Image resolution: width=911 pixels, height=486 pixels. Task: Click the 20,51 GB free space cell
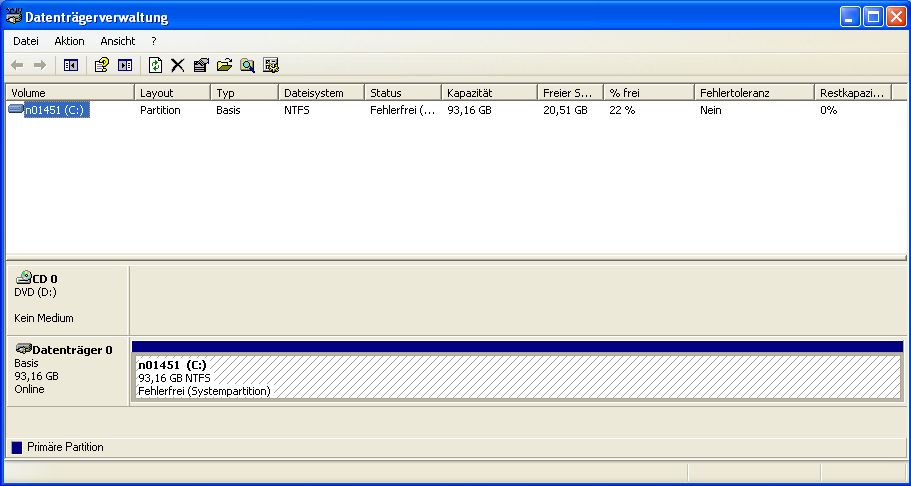(x=565, y=110)
